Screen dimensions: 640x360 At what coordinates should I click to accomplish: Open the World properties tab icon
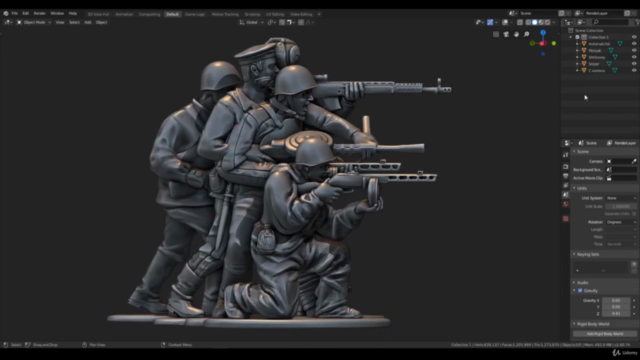(565, 204)
